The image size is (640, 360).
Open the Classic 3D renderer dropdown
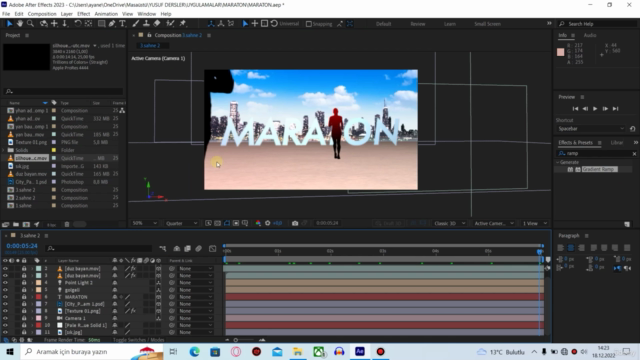tap(449, 223)
